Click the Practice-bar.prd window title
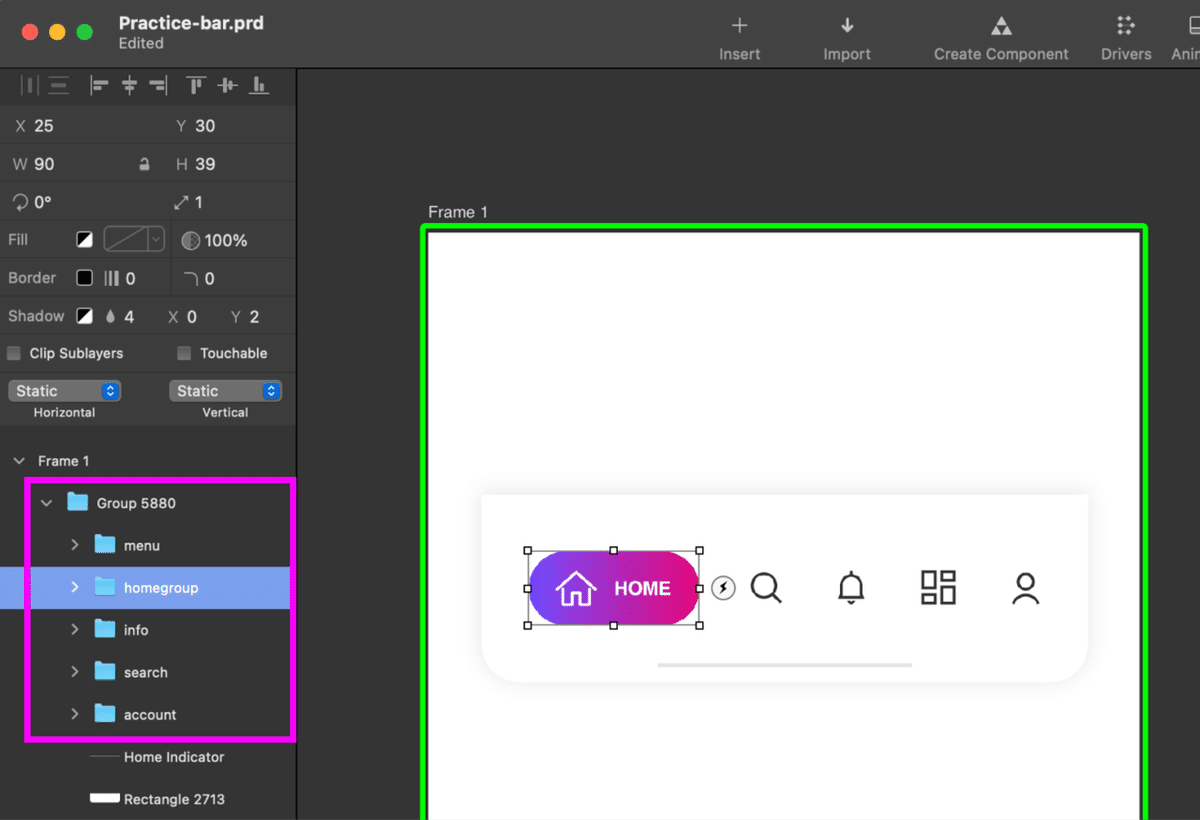 click(x=191, y=23)
